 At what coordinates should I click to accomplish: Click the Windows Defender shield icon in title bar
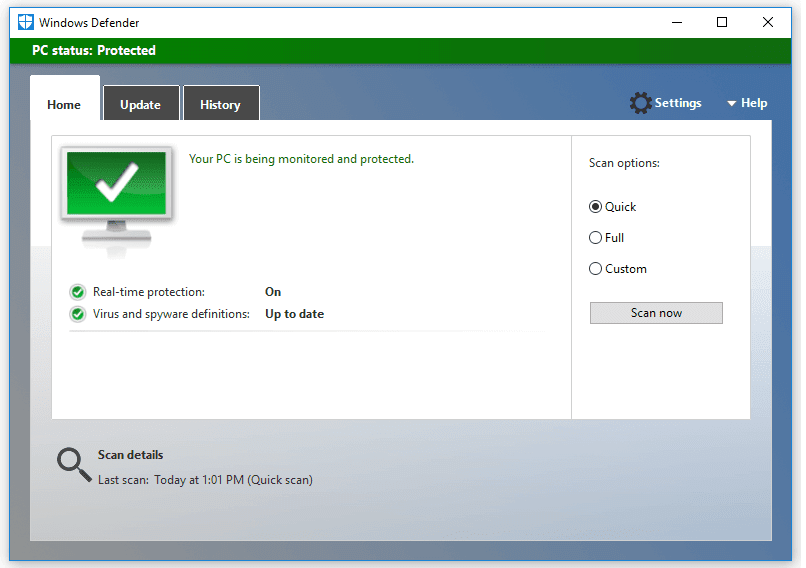[26, 23]
